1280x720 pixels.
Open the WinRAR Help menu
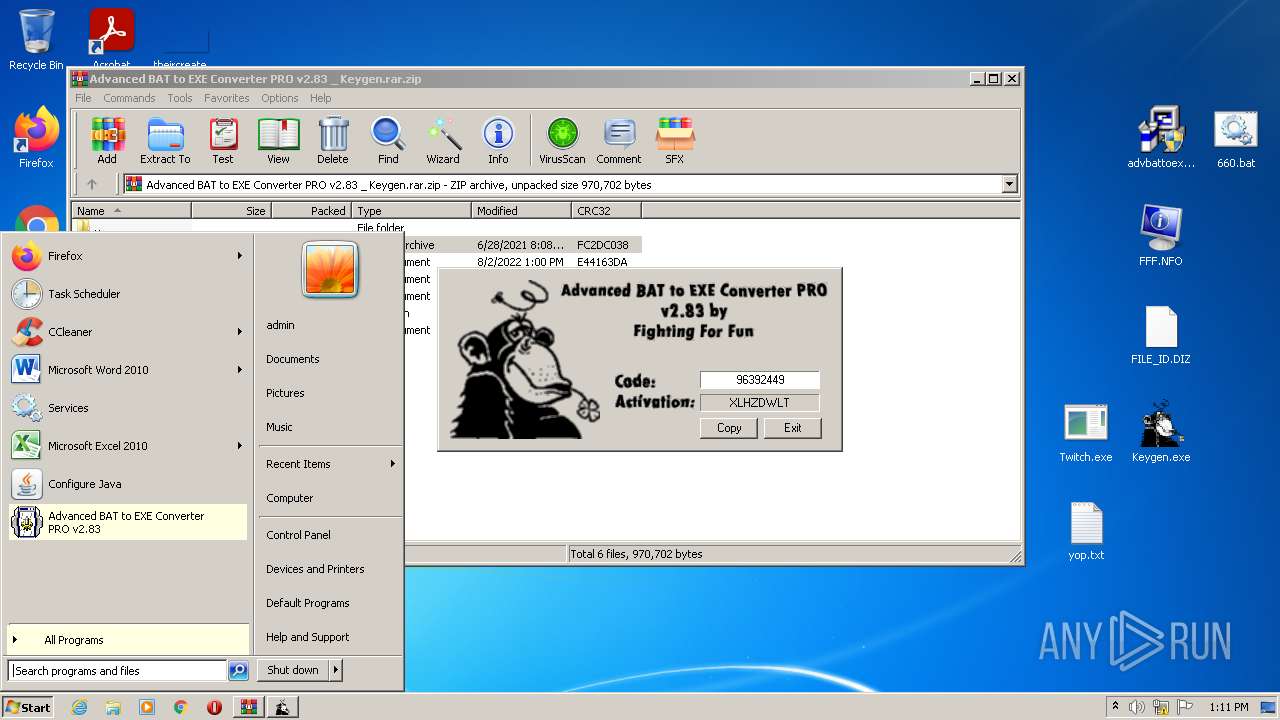point(321,98)
